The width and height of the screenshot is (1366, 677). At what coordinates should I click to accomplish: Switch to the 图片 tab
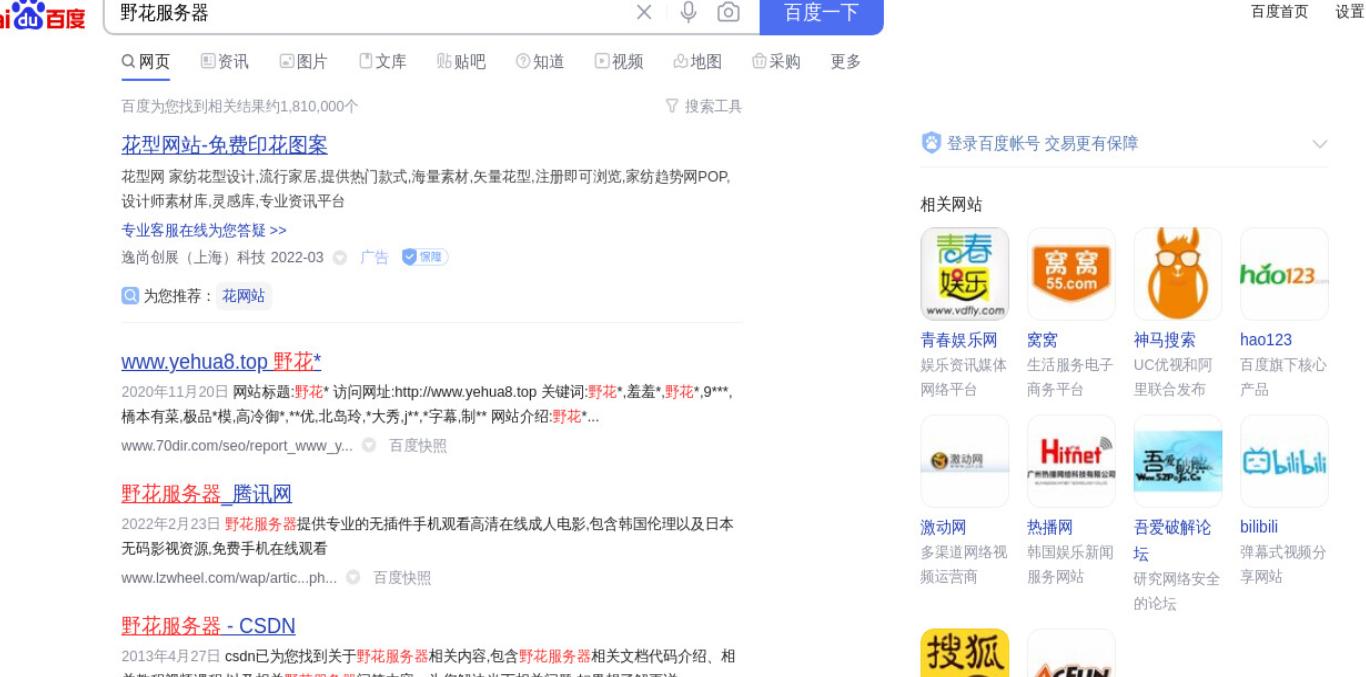tap(303, 62)
